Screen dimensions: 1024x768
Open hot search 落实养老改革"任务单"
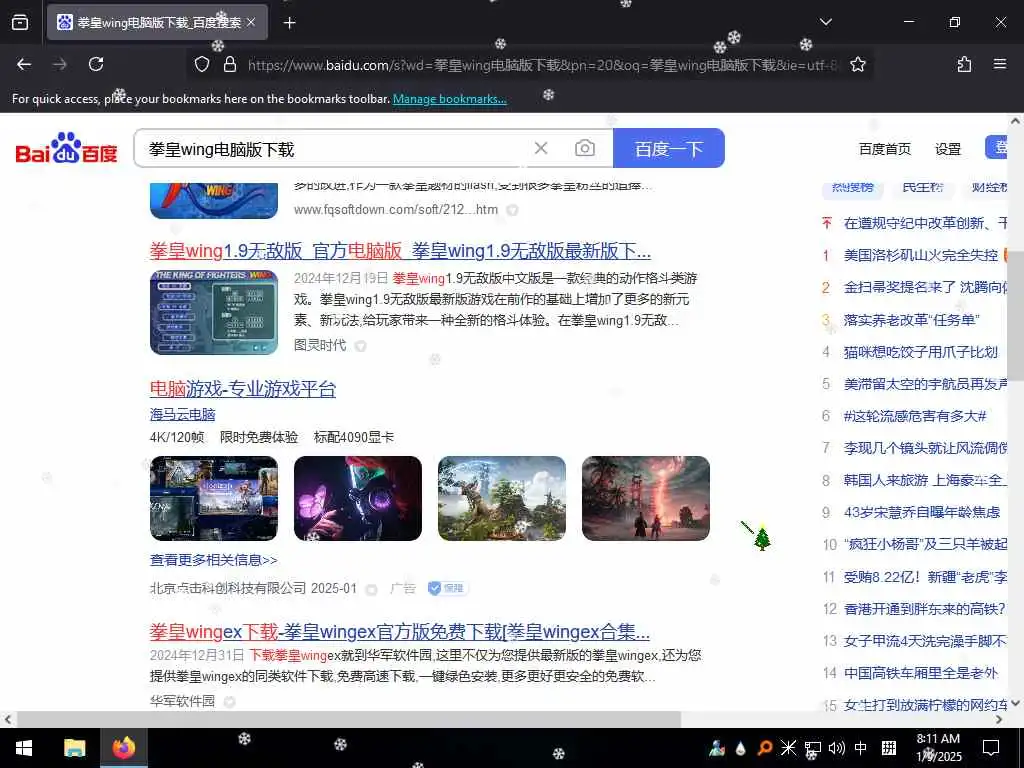pos(911,320)
